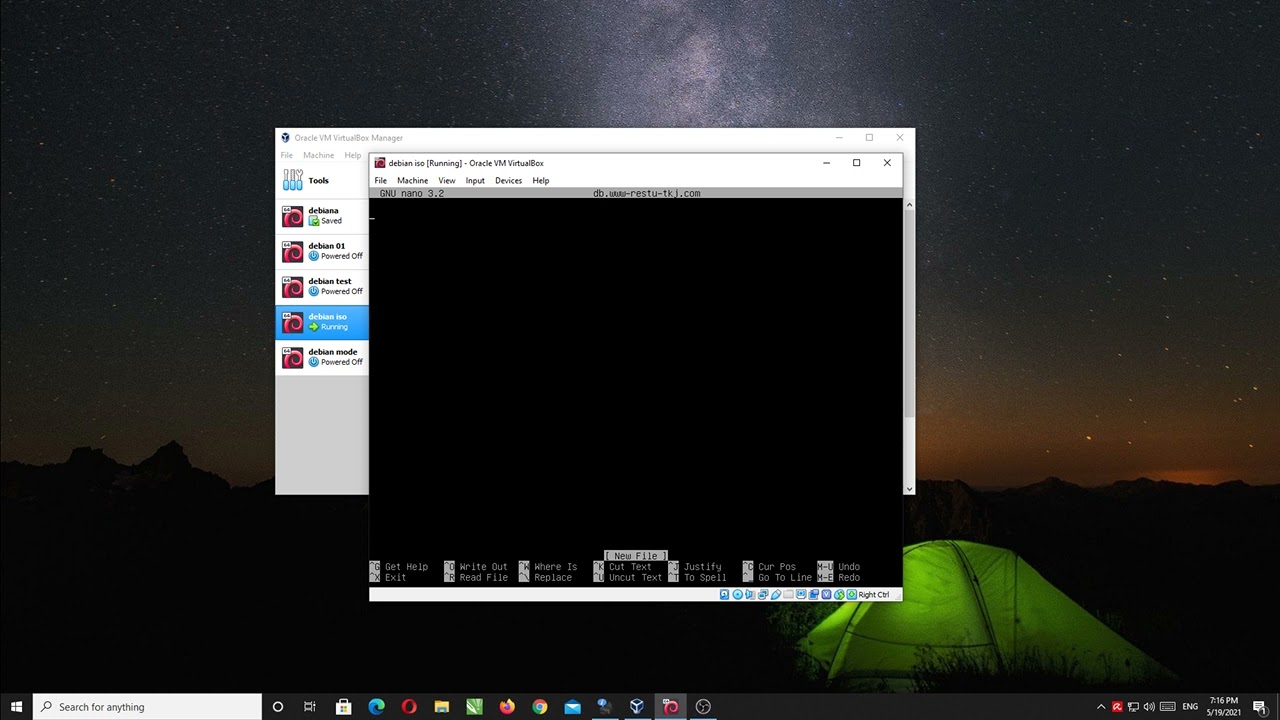Open Microsoft Store from the taskbar
The height and width of the screenshot is (720, 1280).
pyautogui.click(x=343, y=707)
